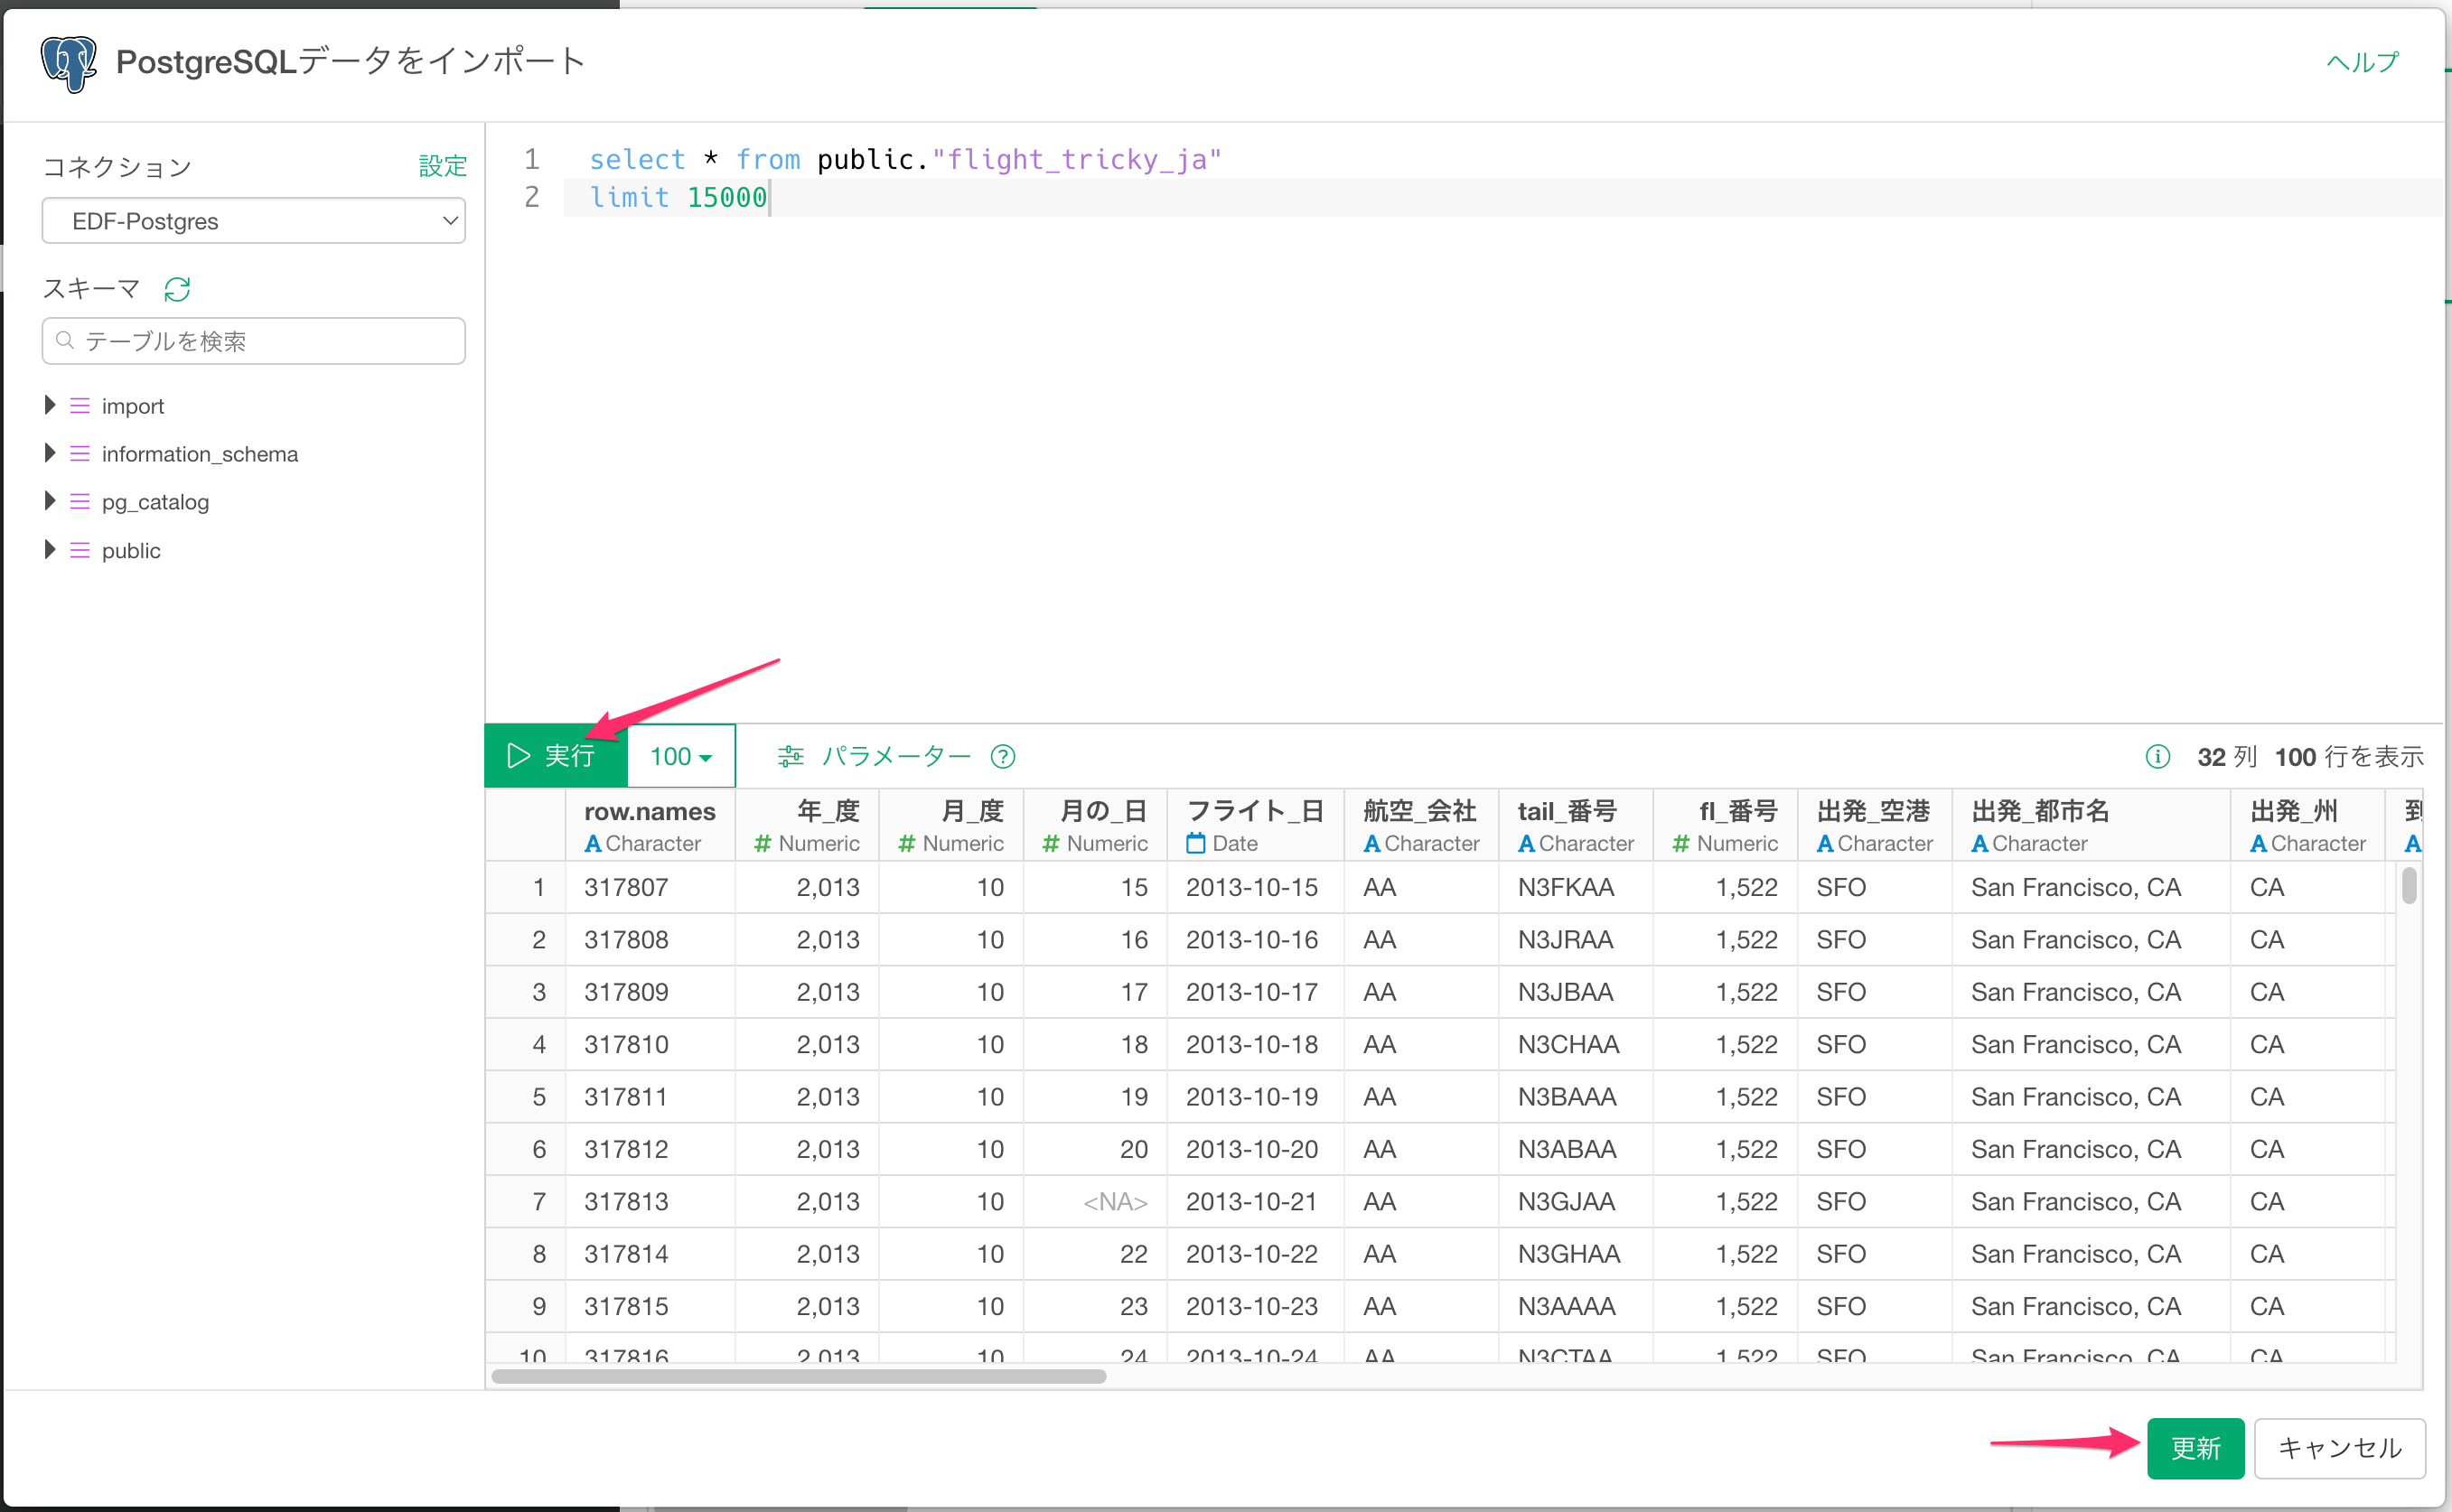Expand the information_schema tree node

[49, 453]
